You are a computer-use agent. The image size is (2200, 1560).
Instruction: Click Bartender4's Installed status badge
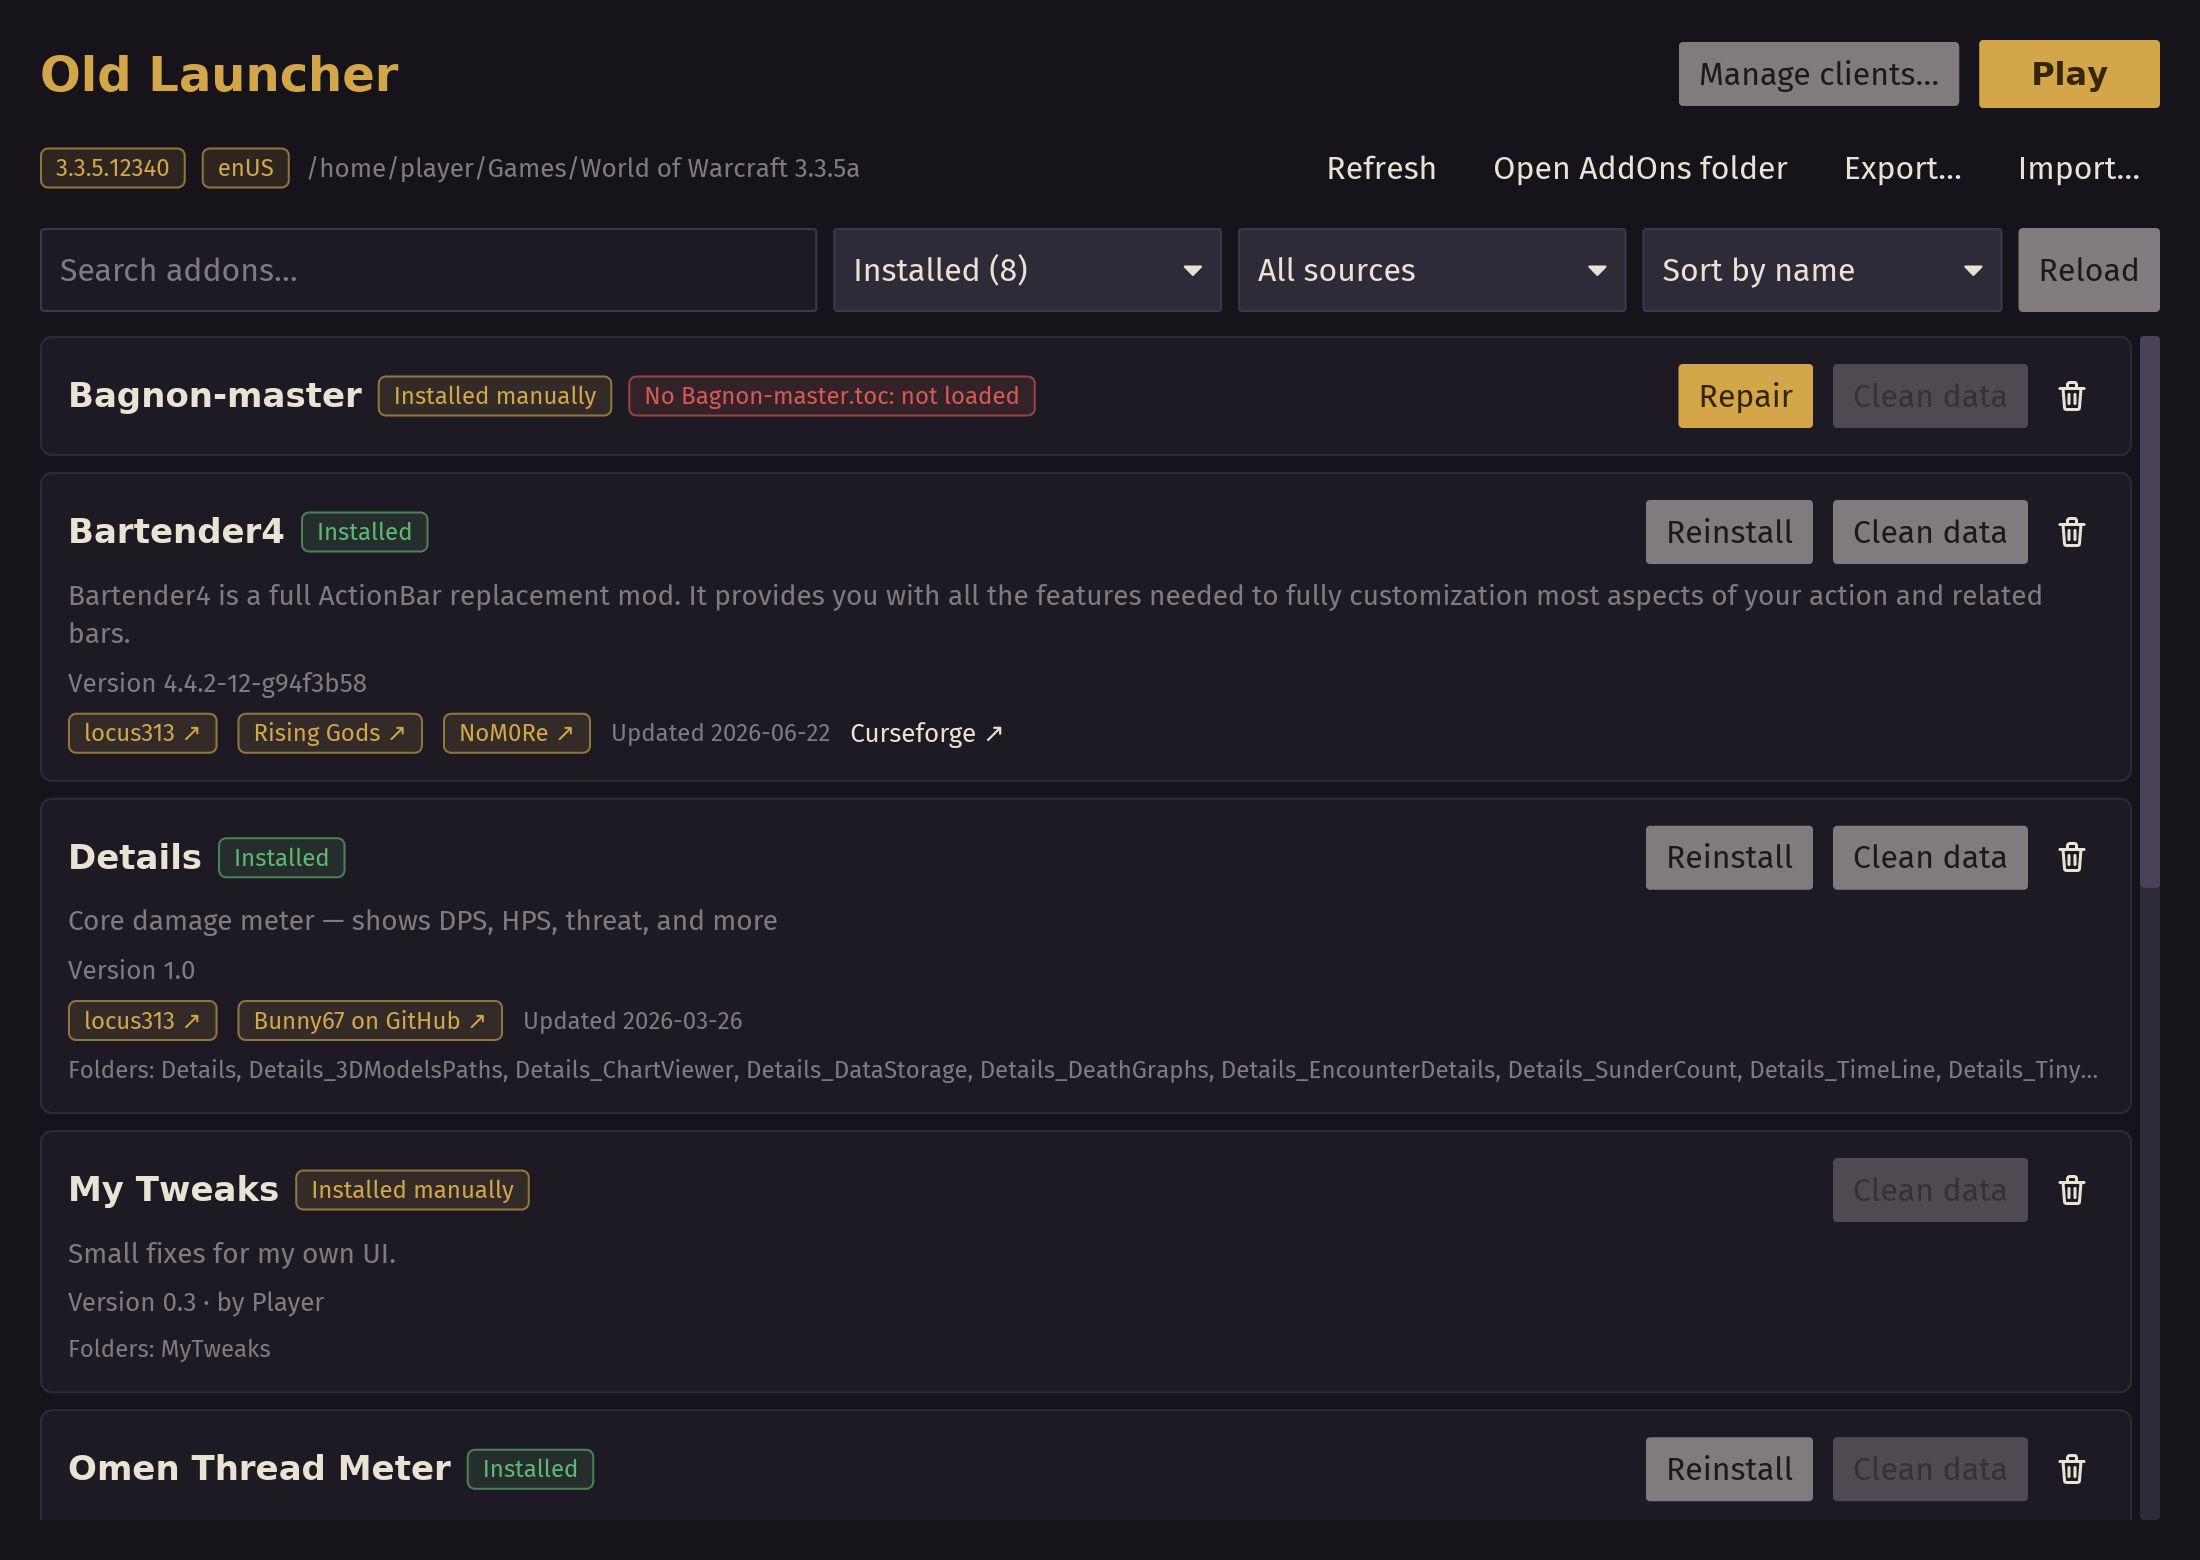pyautogui.click(x=365, y=532)
